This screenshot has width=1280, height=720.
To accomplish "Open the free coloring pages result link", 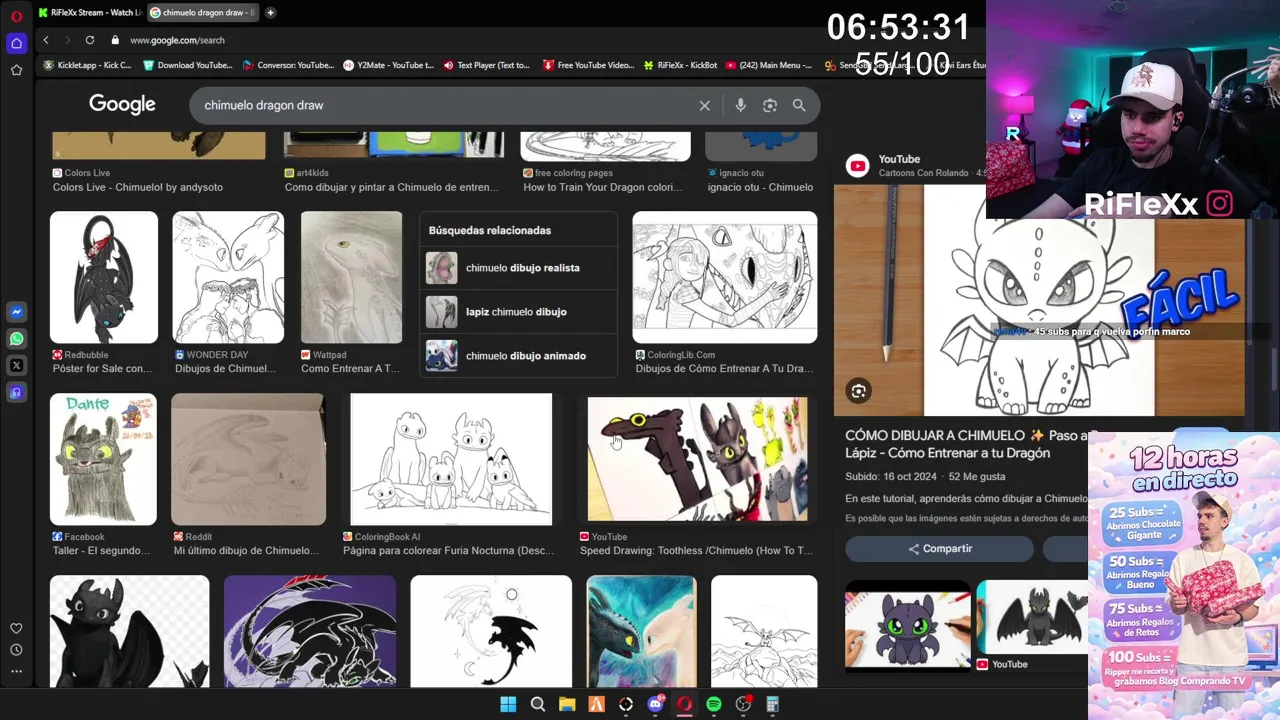I will (x=603, y=187).
